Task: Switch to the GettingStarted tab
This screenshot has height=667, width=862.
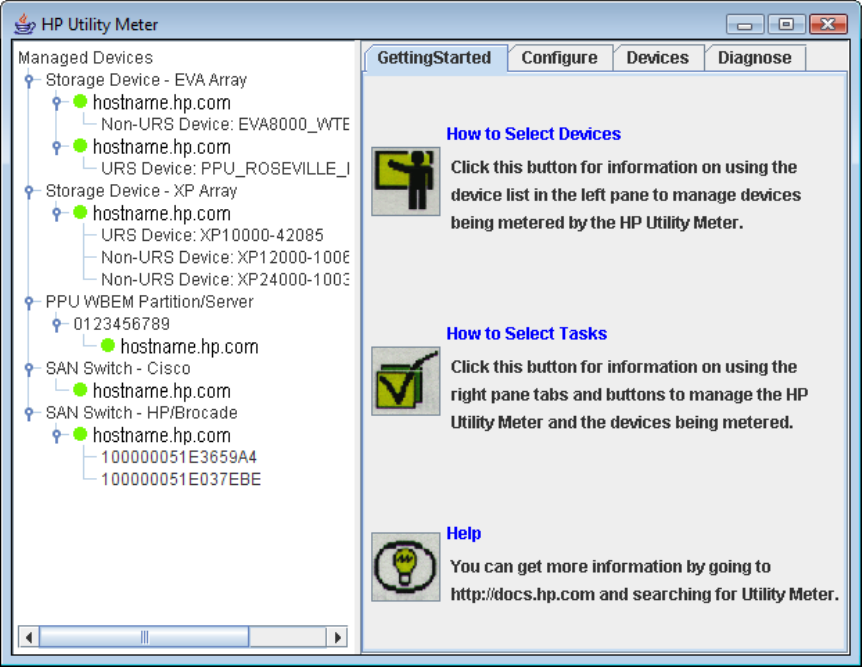Action: [x=434, y=58]
